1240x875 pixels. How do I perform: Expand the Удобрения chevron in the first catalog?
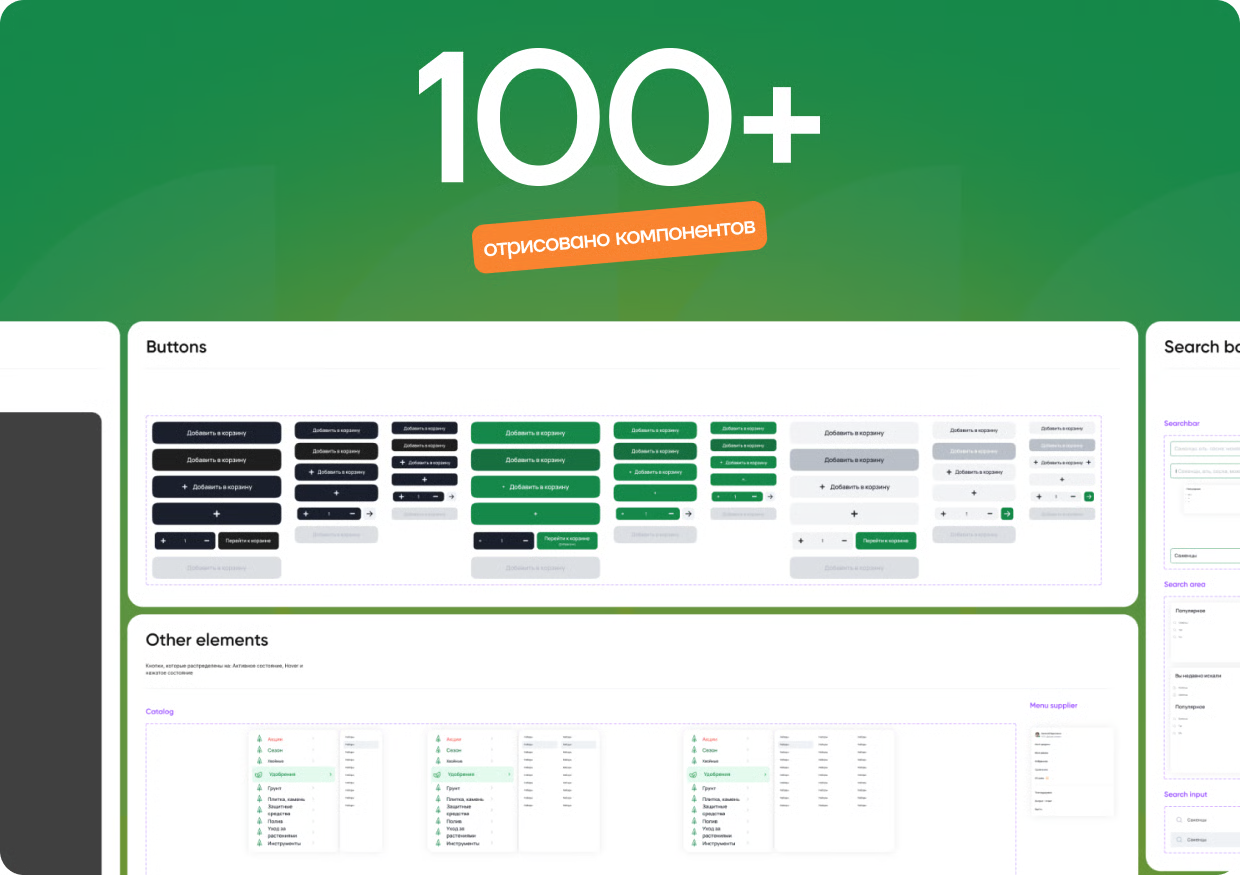coord(330,774)
